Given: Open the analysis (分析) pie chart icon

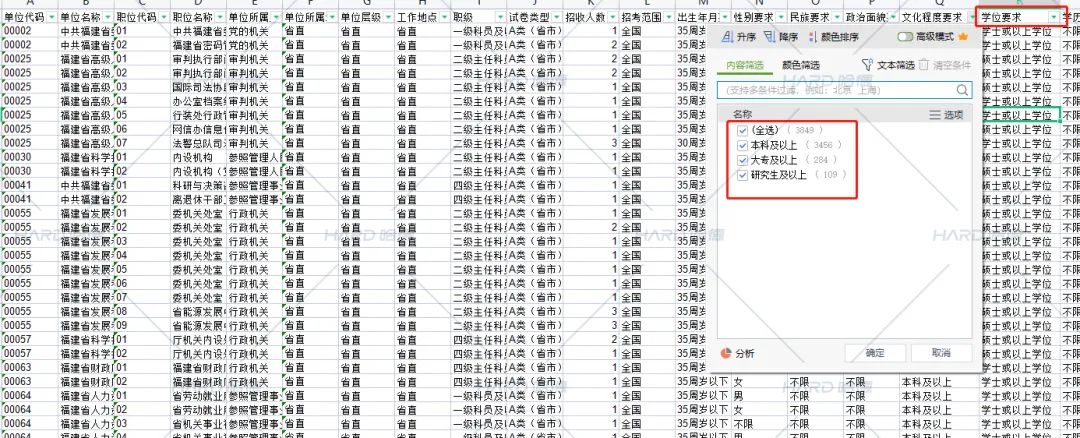Looking at the screenshot, I should (726, 353).
